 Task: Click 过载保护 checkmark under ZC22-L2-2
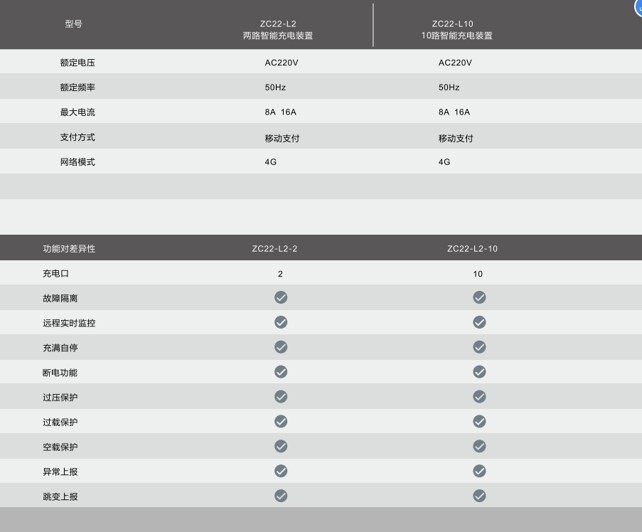click(x=281, y=421)
